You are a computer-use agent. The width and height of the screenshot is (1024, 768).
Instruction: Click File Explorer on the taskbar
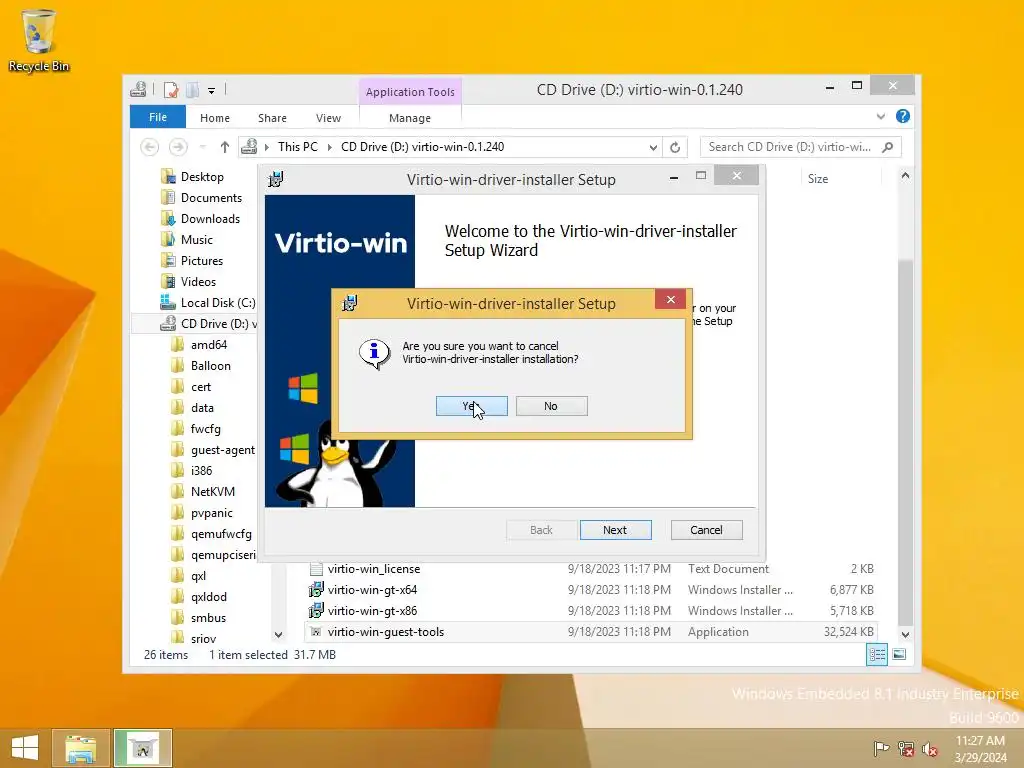coord(80,748)
